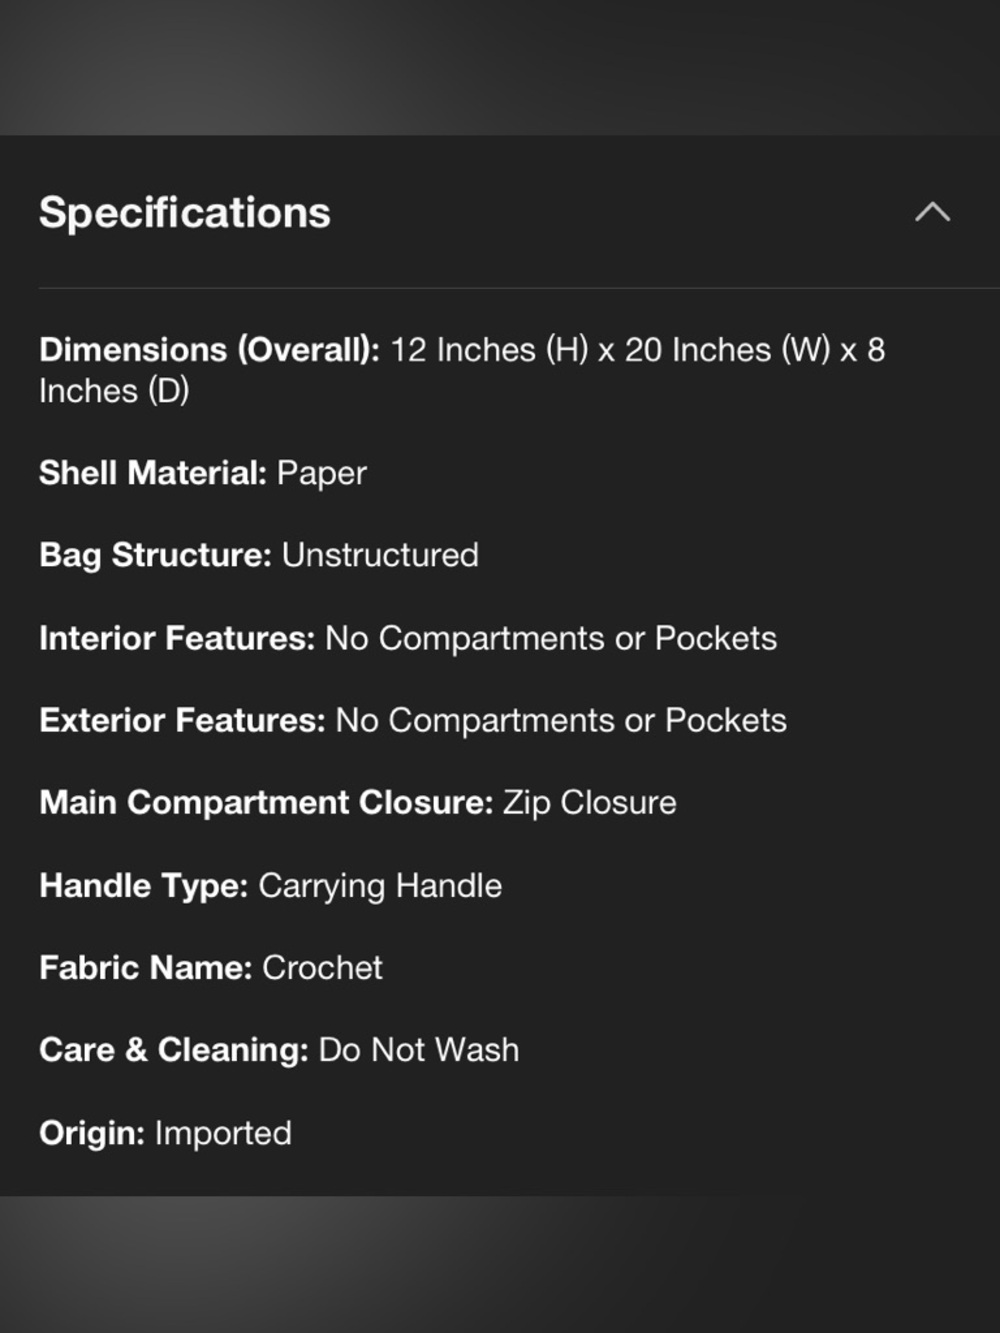1000x1333 pixels.
Task: Click the Origin label
Action: point(92,1133)
